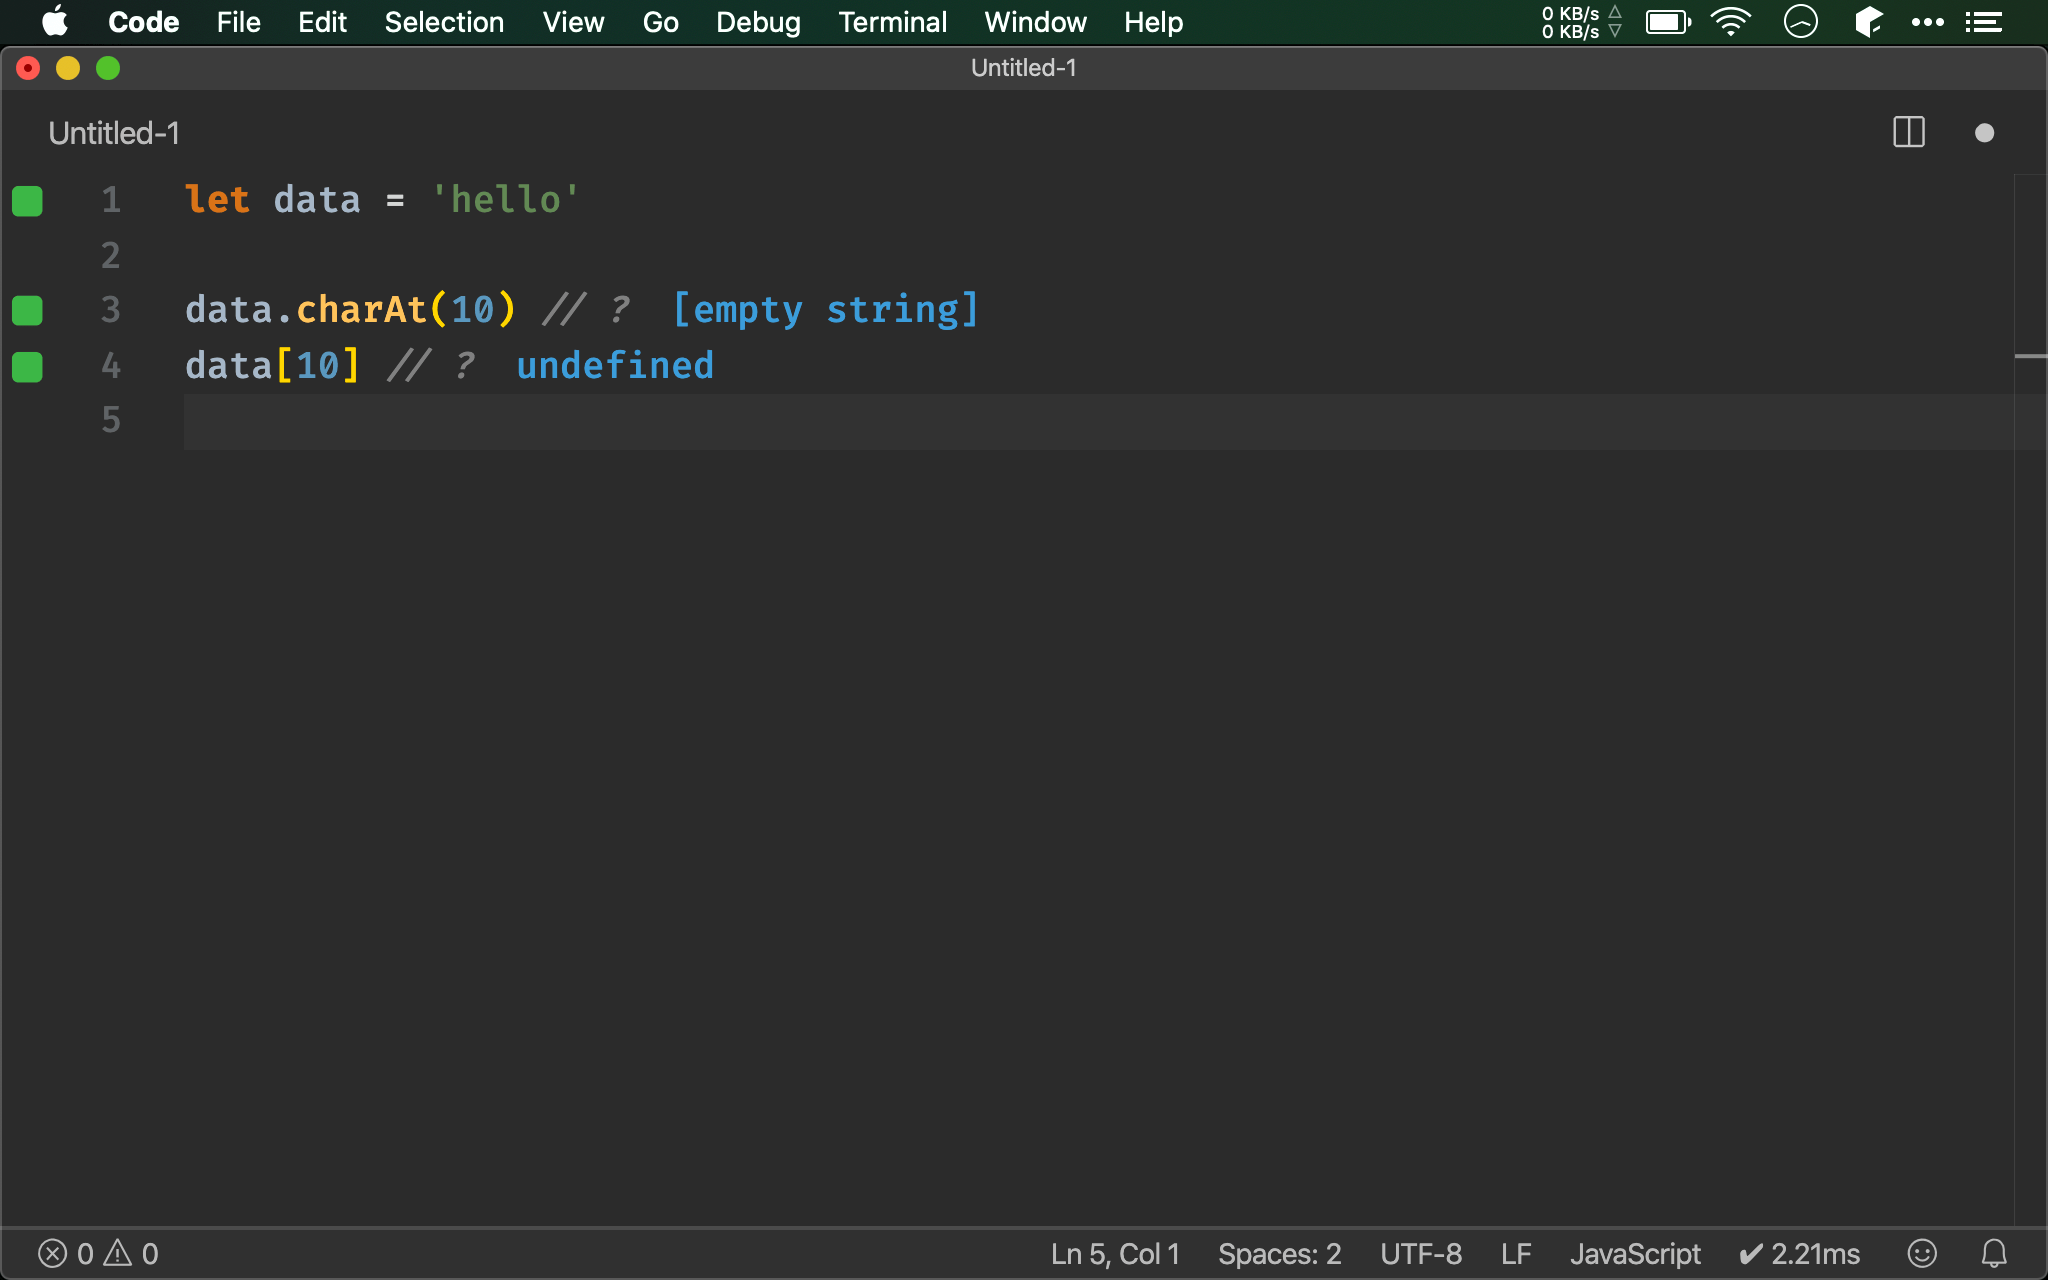Select the Untitled-1 editor tab

[114, 133]
